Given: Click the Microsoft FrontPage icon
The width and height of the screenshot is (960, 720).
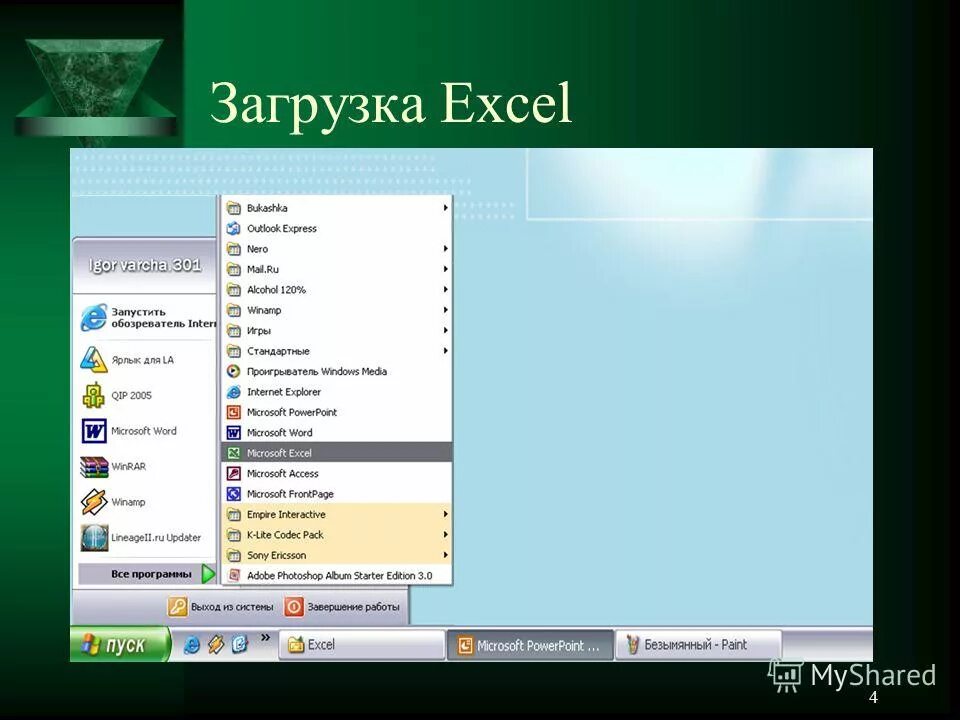Looking at the screenshot, I should (x=233, y=494).
